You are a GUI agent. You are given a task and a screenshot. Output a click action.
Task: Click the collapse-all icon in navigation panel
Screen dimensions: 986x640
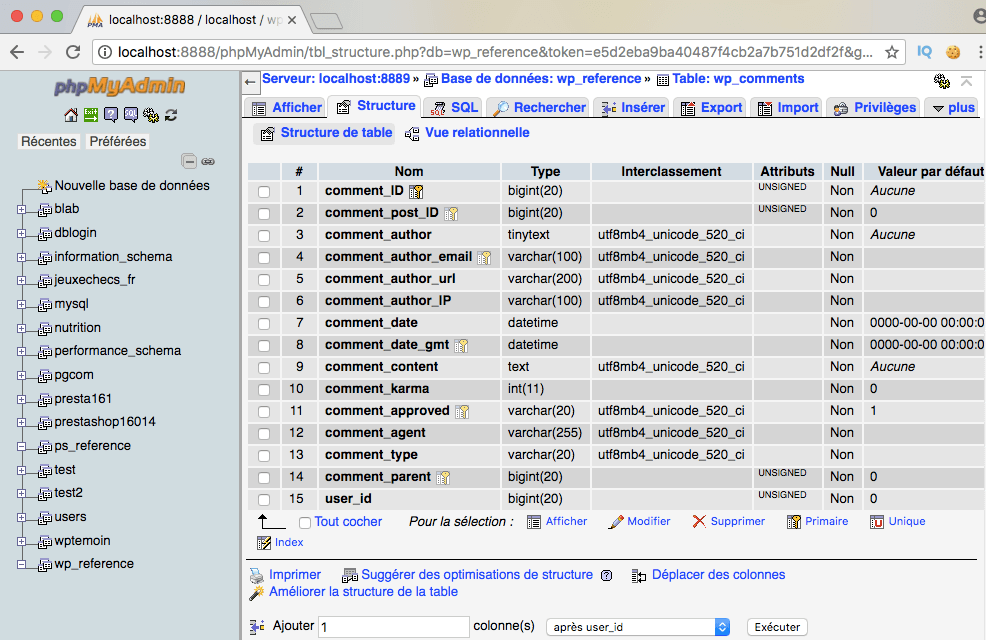tap(189, 162)
